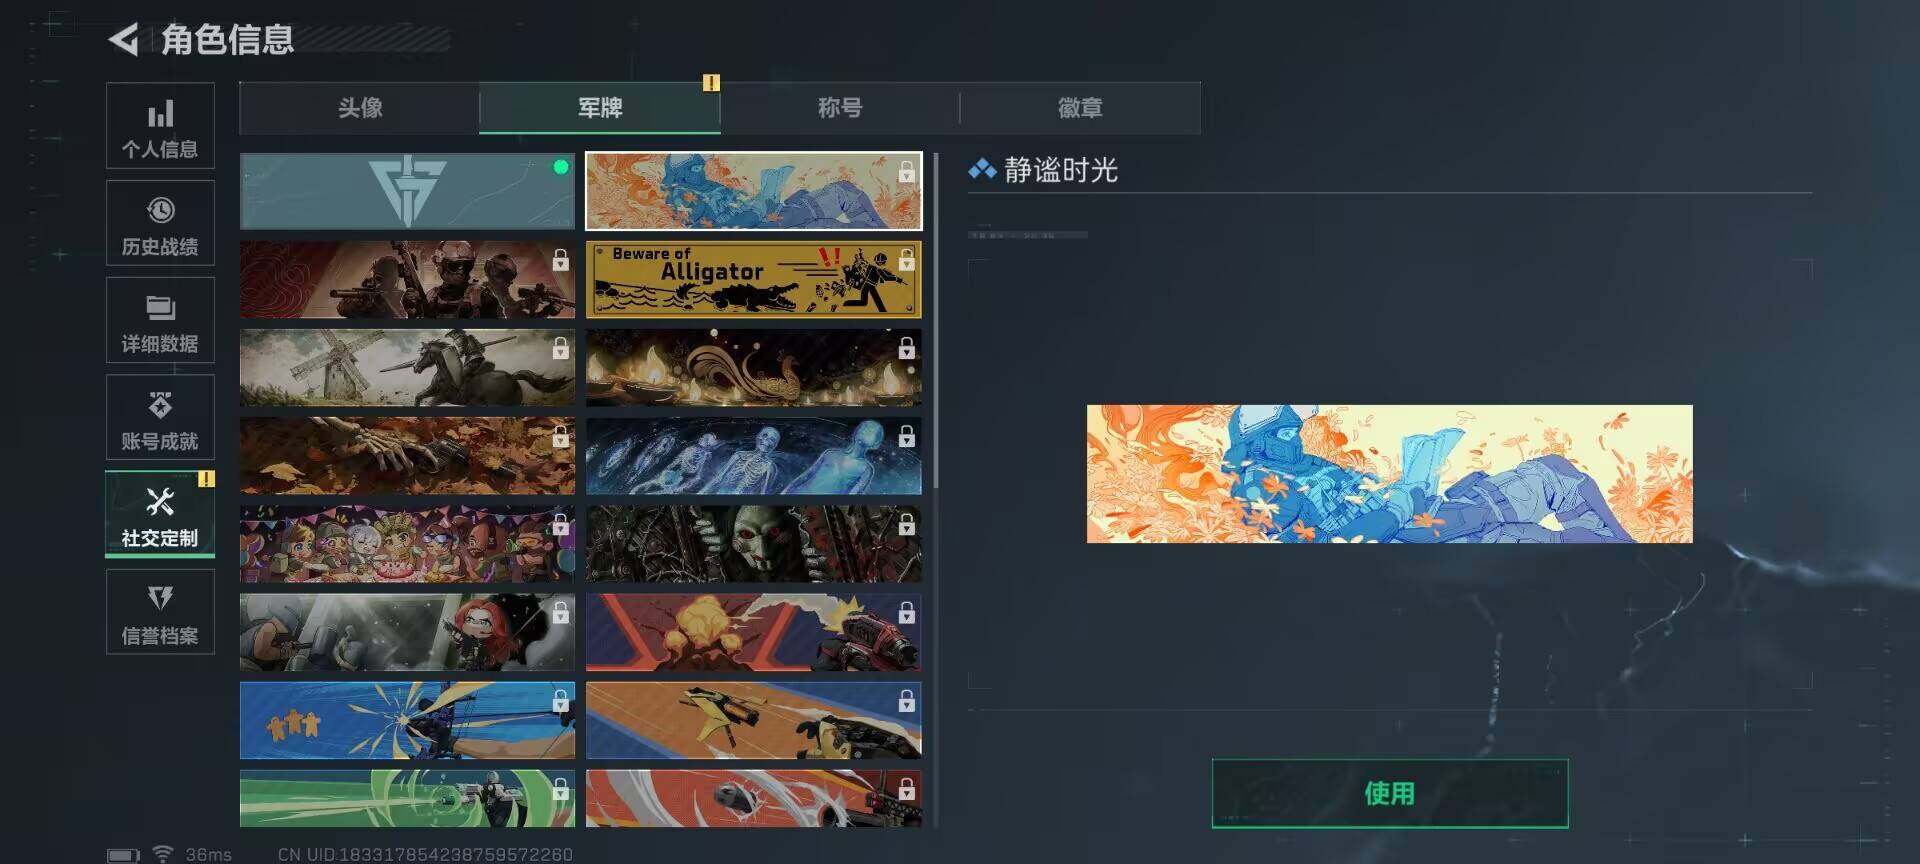Select the Jigsaw puppet face dog tag
The image size is (1920, 864).
[753, 544]
